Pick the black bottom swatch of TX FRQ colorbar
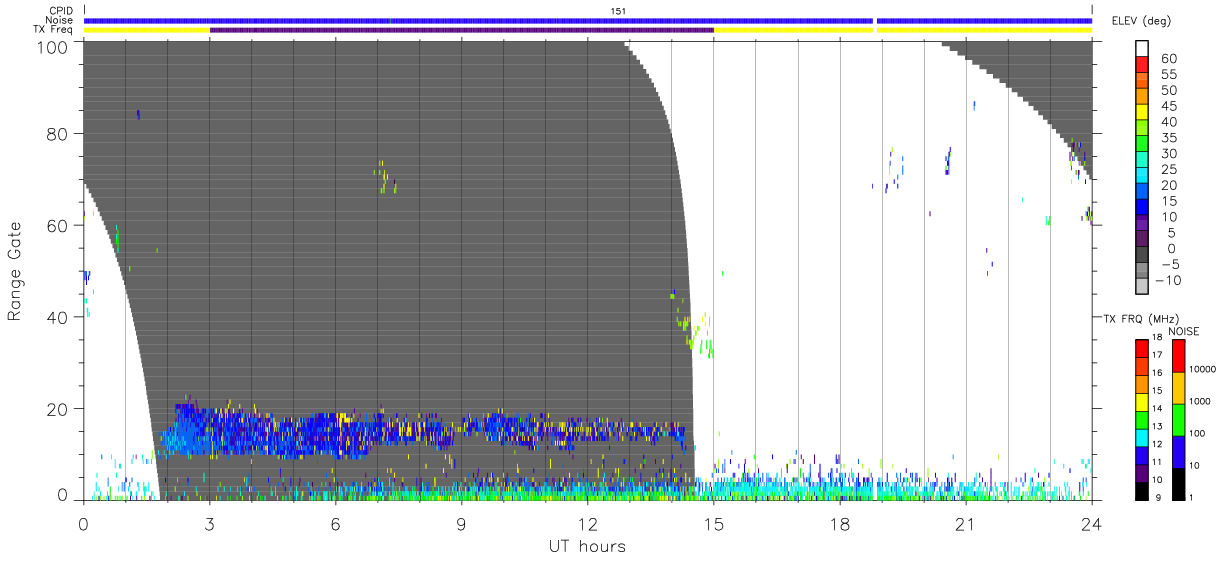Viewport: 1228px width, 567px height. (1142, 491)
